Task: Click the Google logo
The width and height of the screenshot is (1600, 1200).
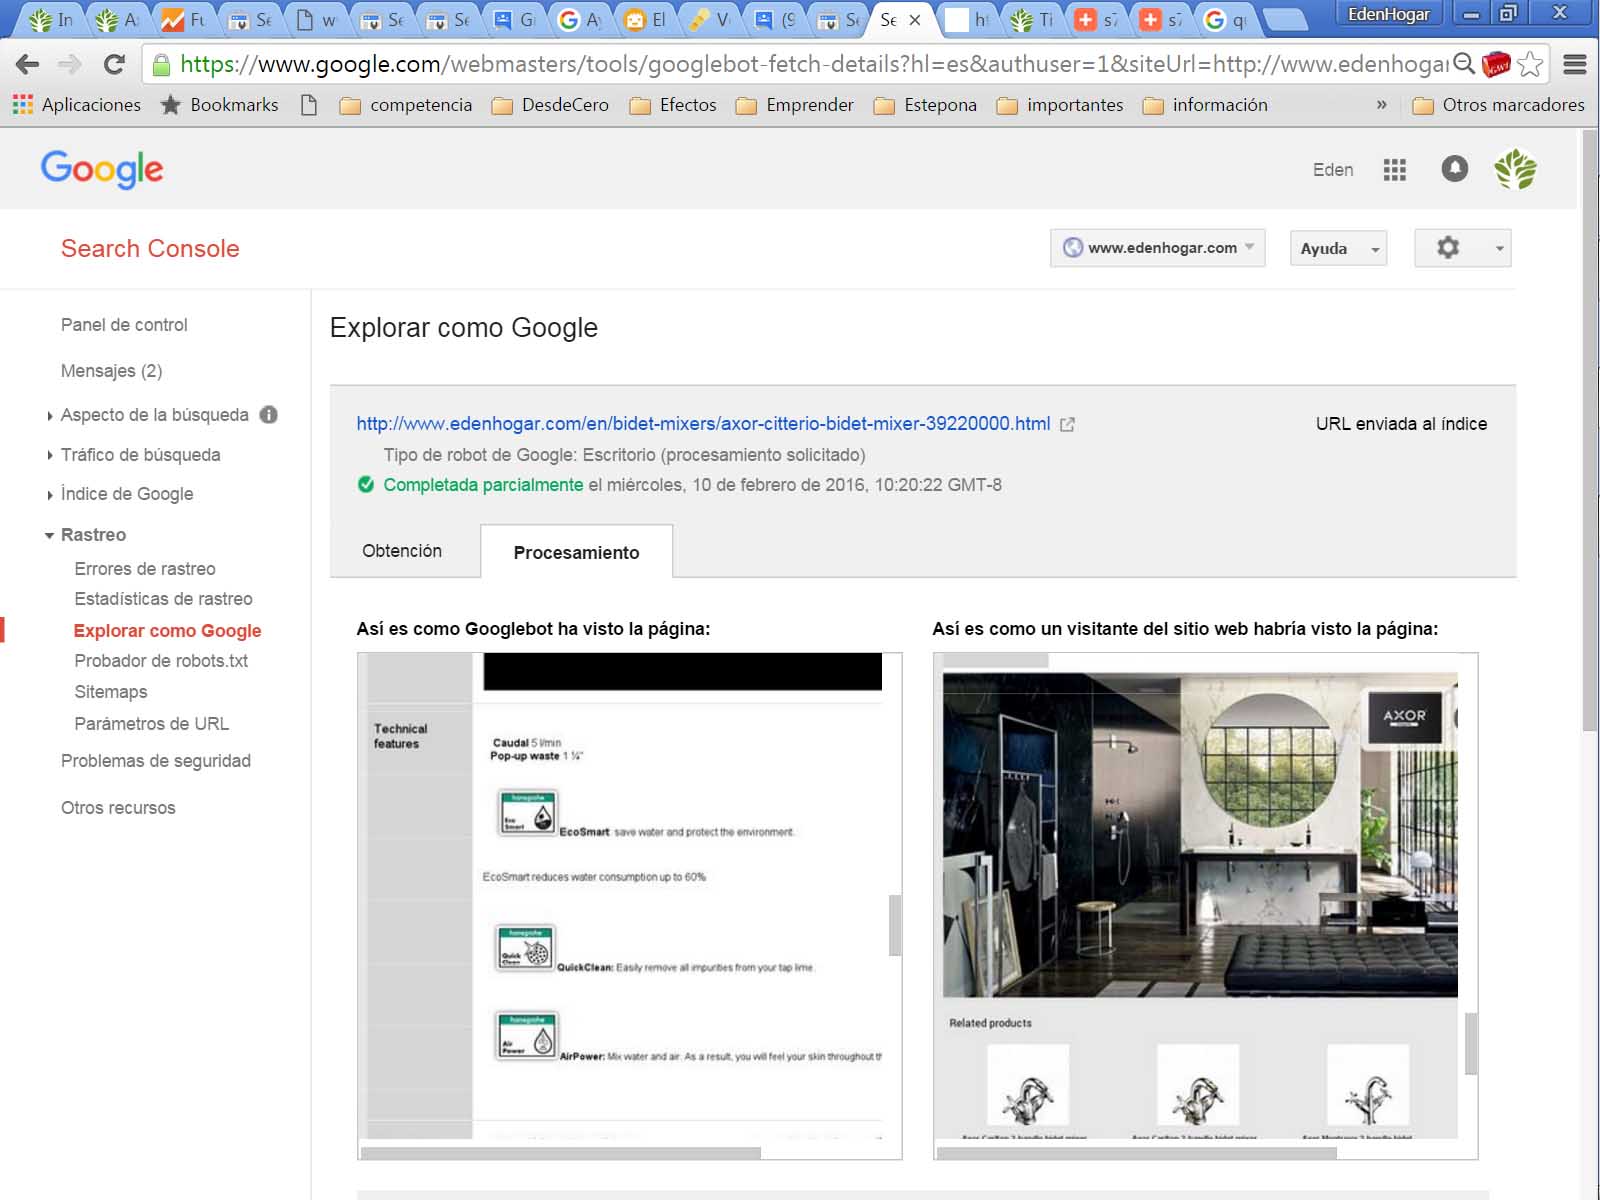Action: tap(102, 169)
